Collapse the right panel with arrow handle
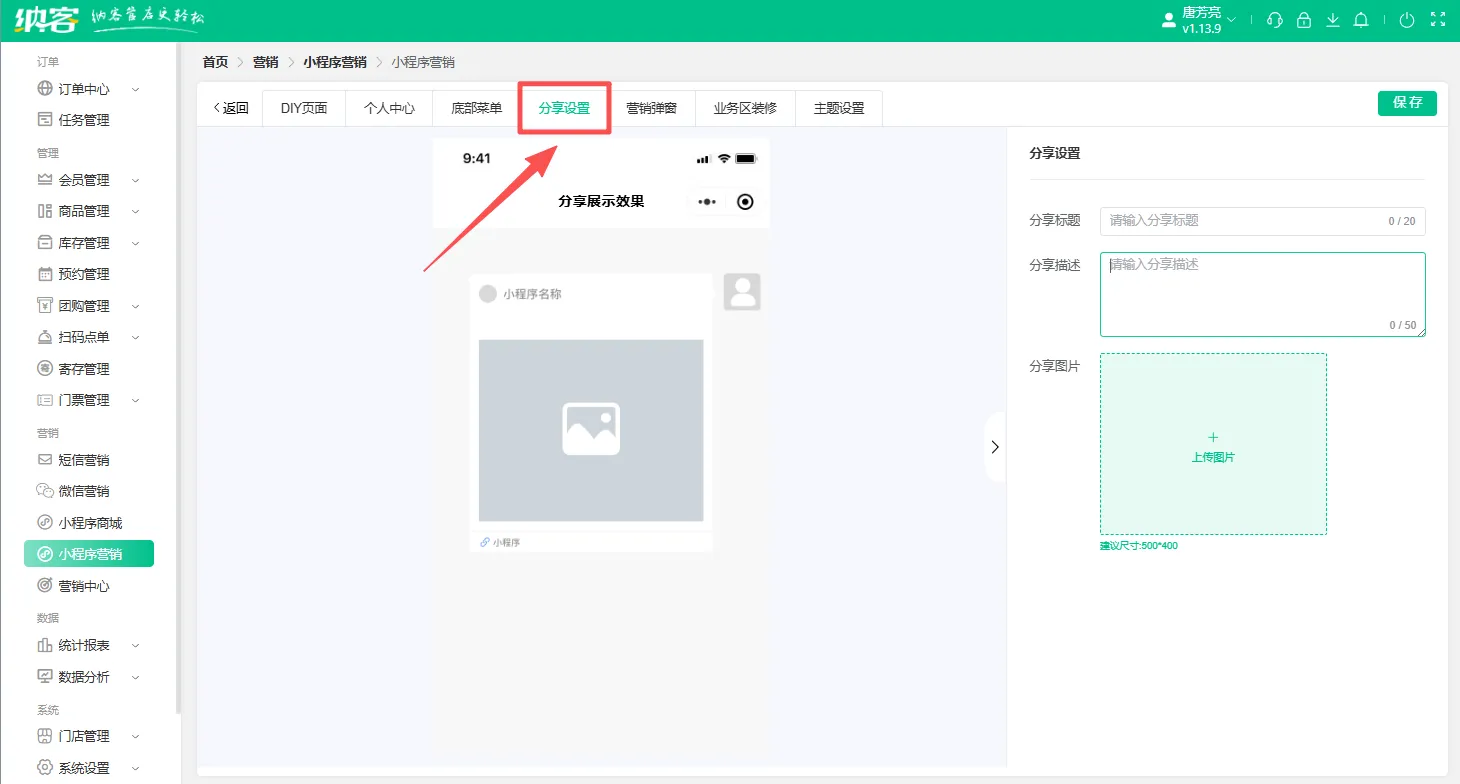This screenshot has width=1460, height=784. pyautogui.click(x=994, y=447)
